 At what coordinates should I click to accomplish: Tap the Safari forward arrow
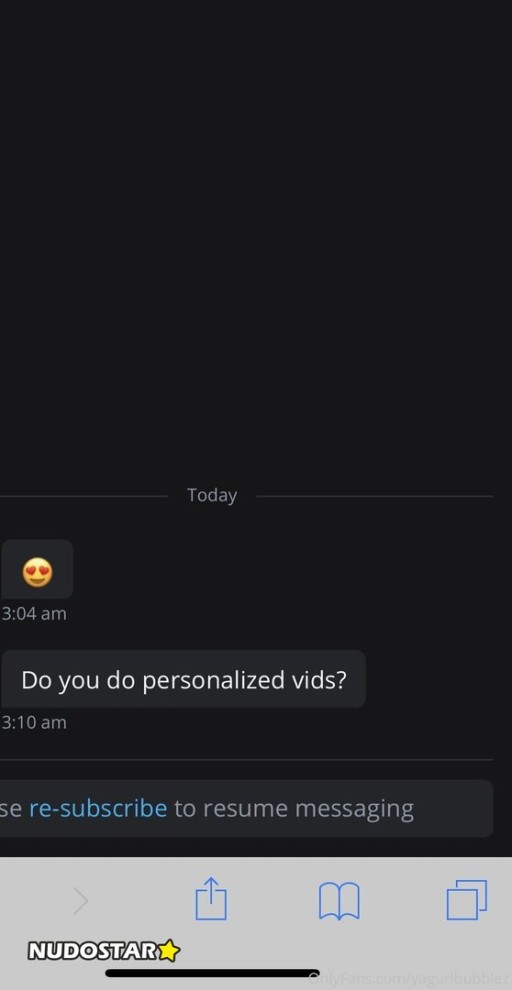(81, 901)
